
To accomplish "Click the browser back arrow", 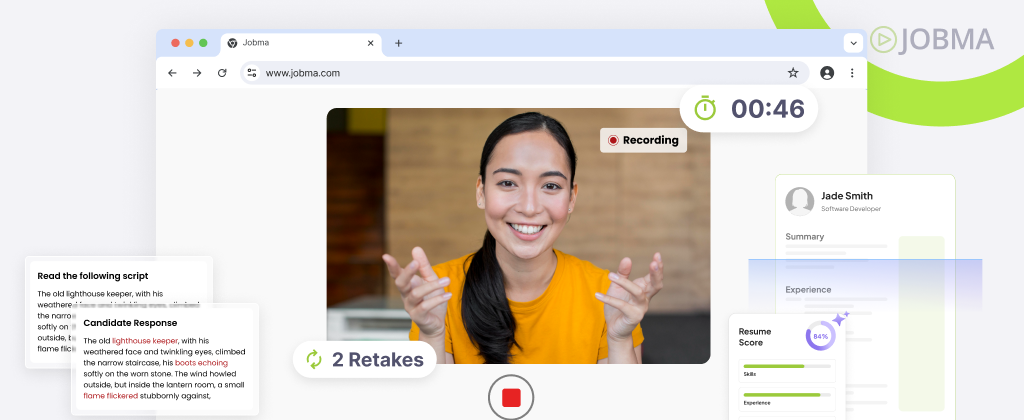I will (x=172, y=73).
